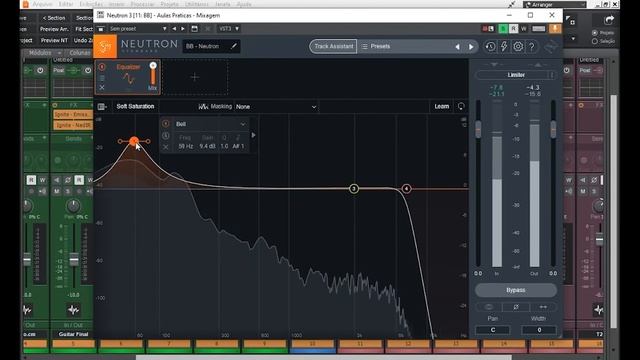Enable Soft Saturation

135,107
